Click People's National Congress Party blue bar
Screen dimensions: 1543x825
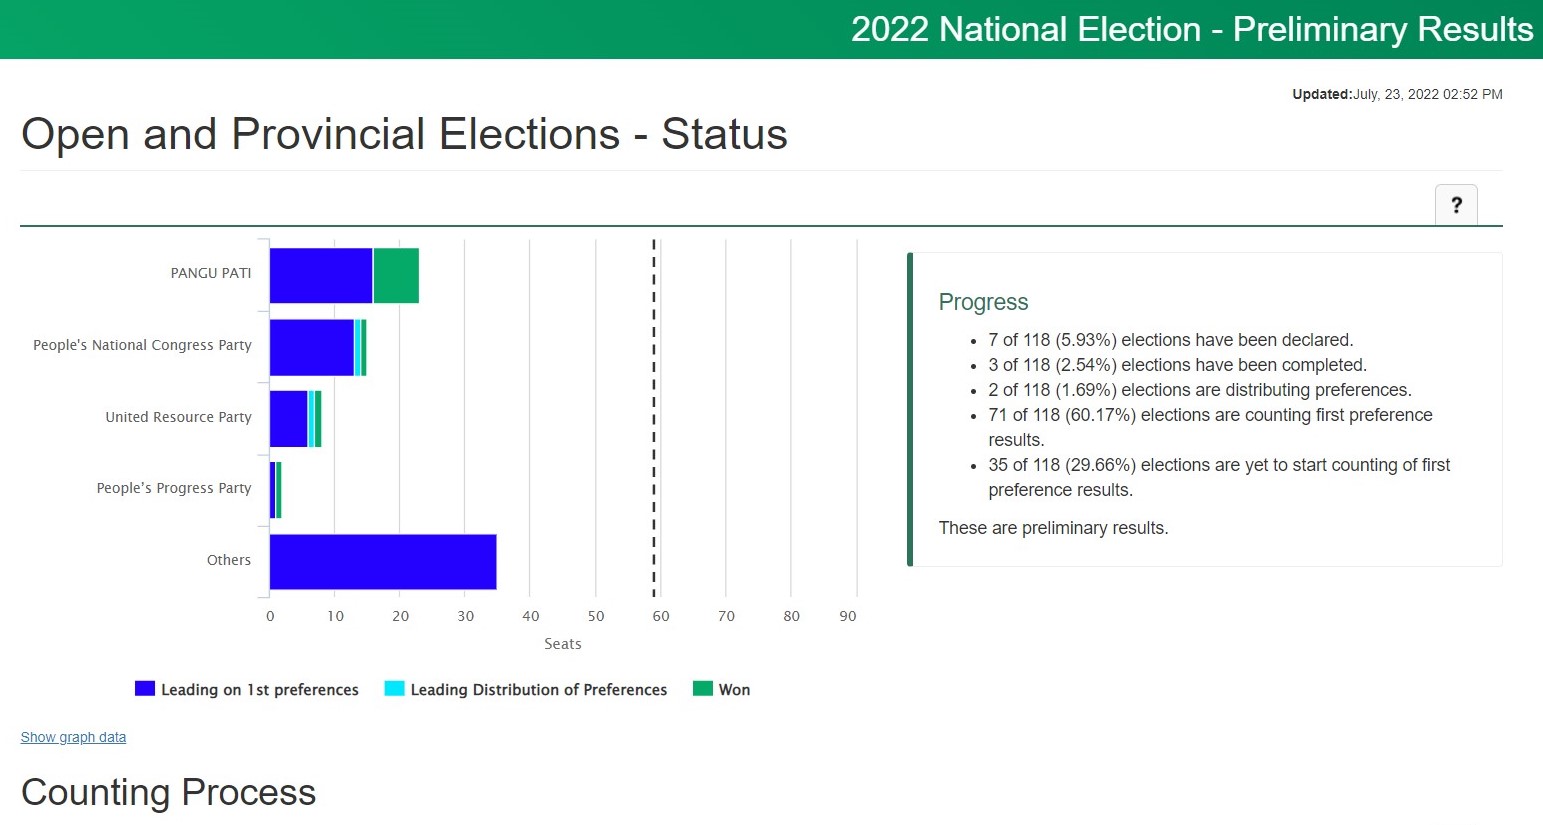(x=312, y=348)
